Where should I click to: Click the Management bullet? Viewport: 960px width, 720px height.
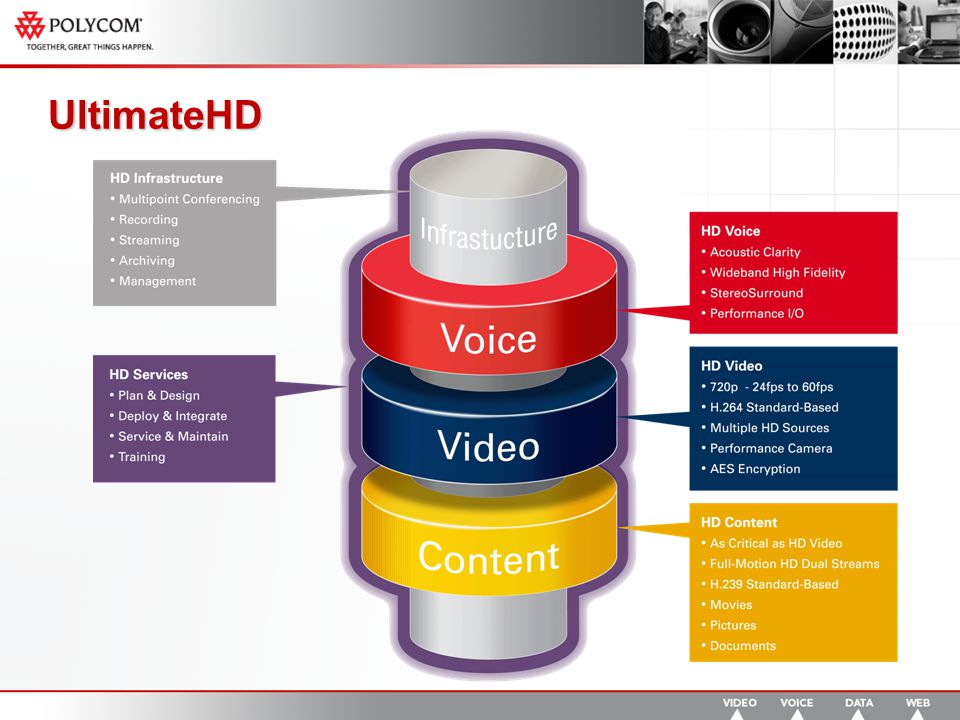point(153,281)
